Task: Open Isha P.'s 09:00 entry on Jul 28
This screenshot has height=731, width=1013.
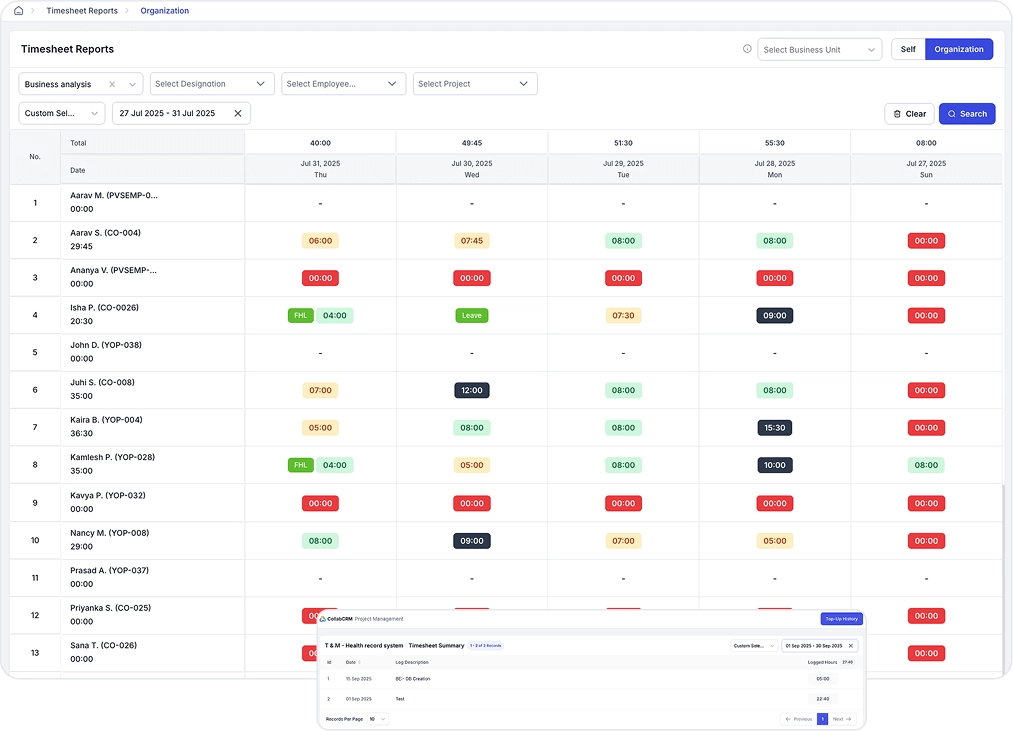Action: (x=775, y=315)
